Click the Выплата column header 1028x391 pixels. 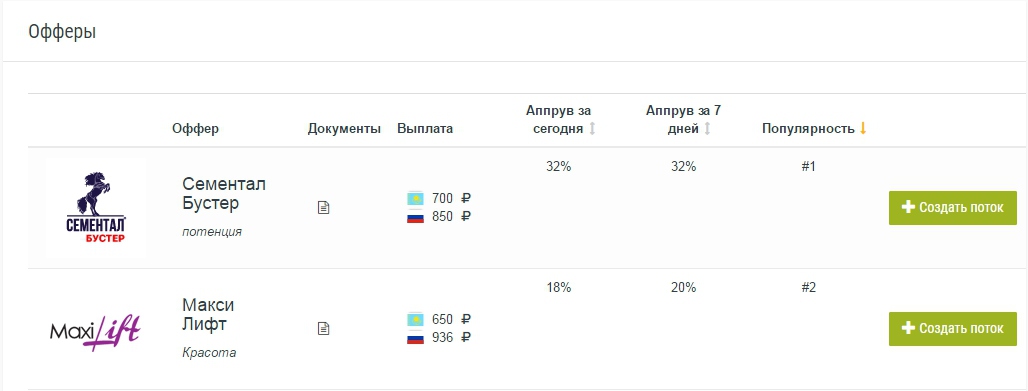(425, 129)
